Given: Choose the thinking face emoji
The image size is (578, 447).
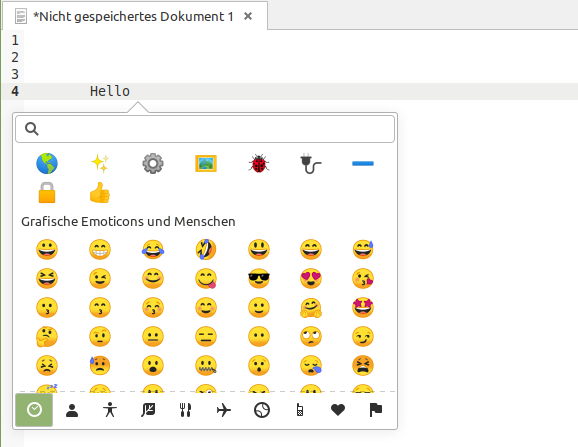Looking at the screenshot, I should pos(47,337).
